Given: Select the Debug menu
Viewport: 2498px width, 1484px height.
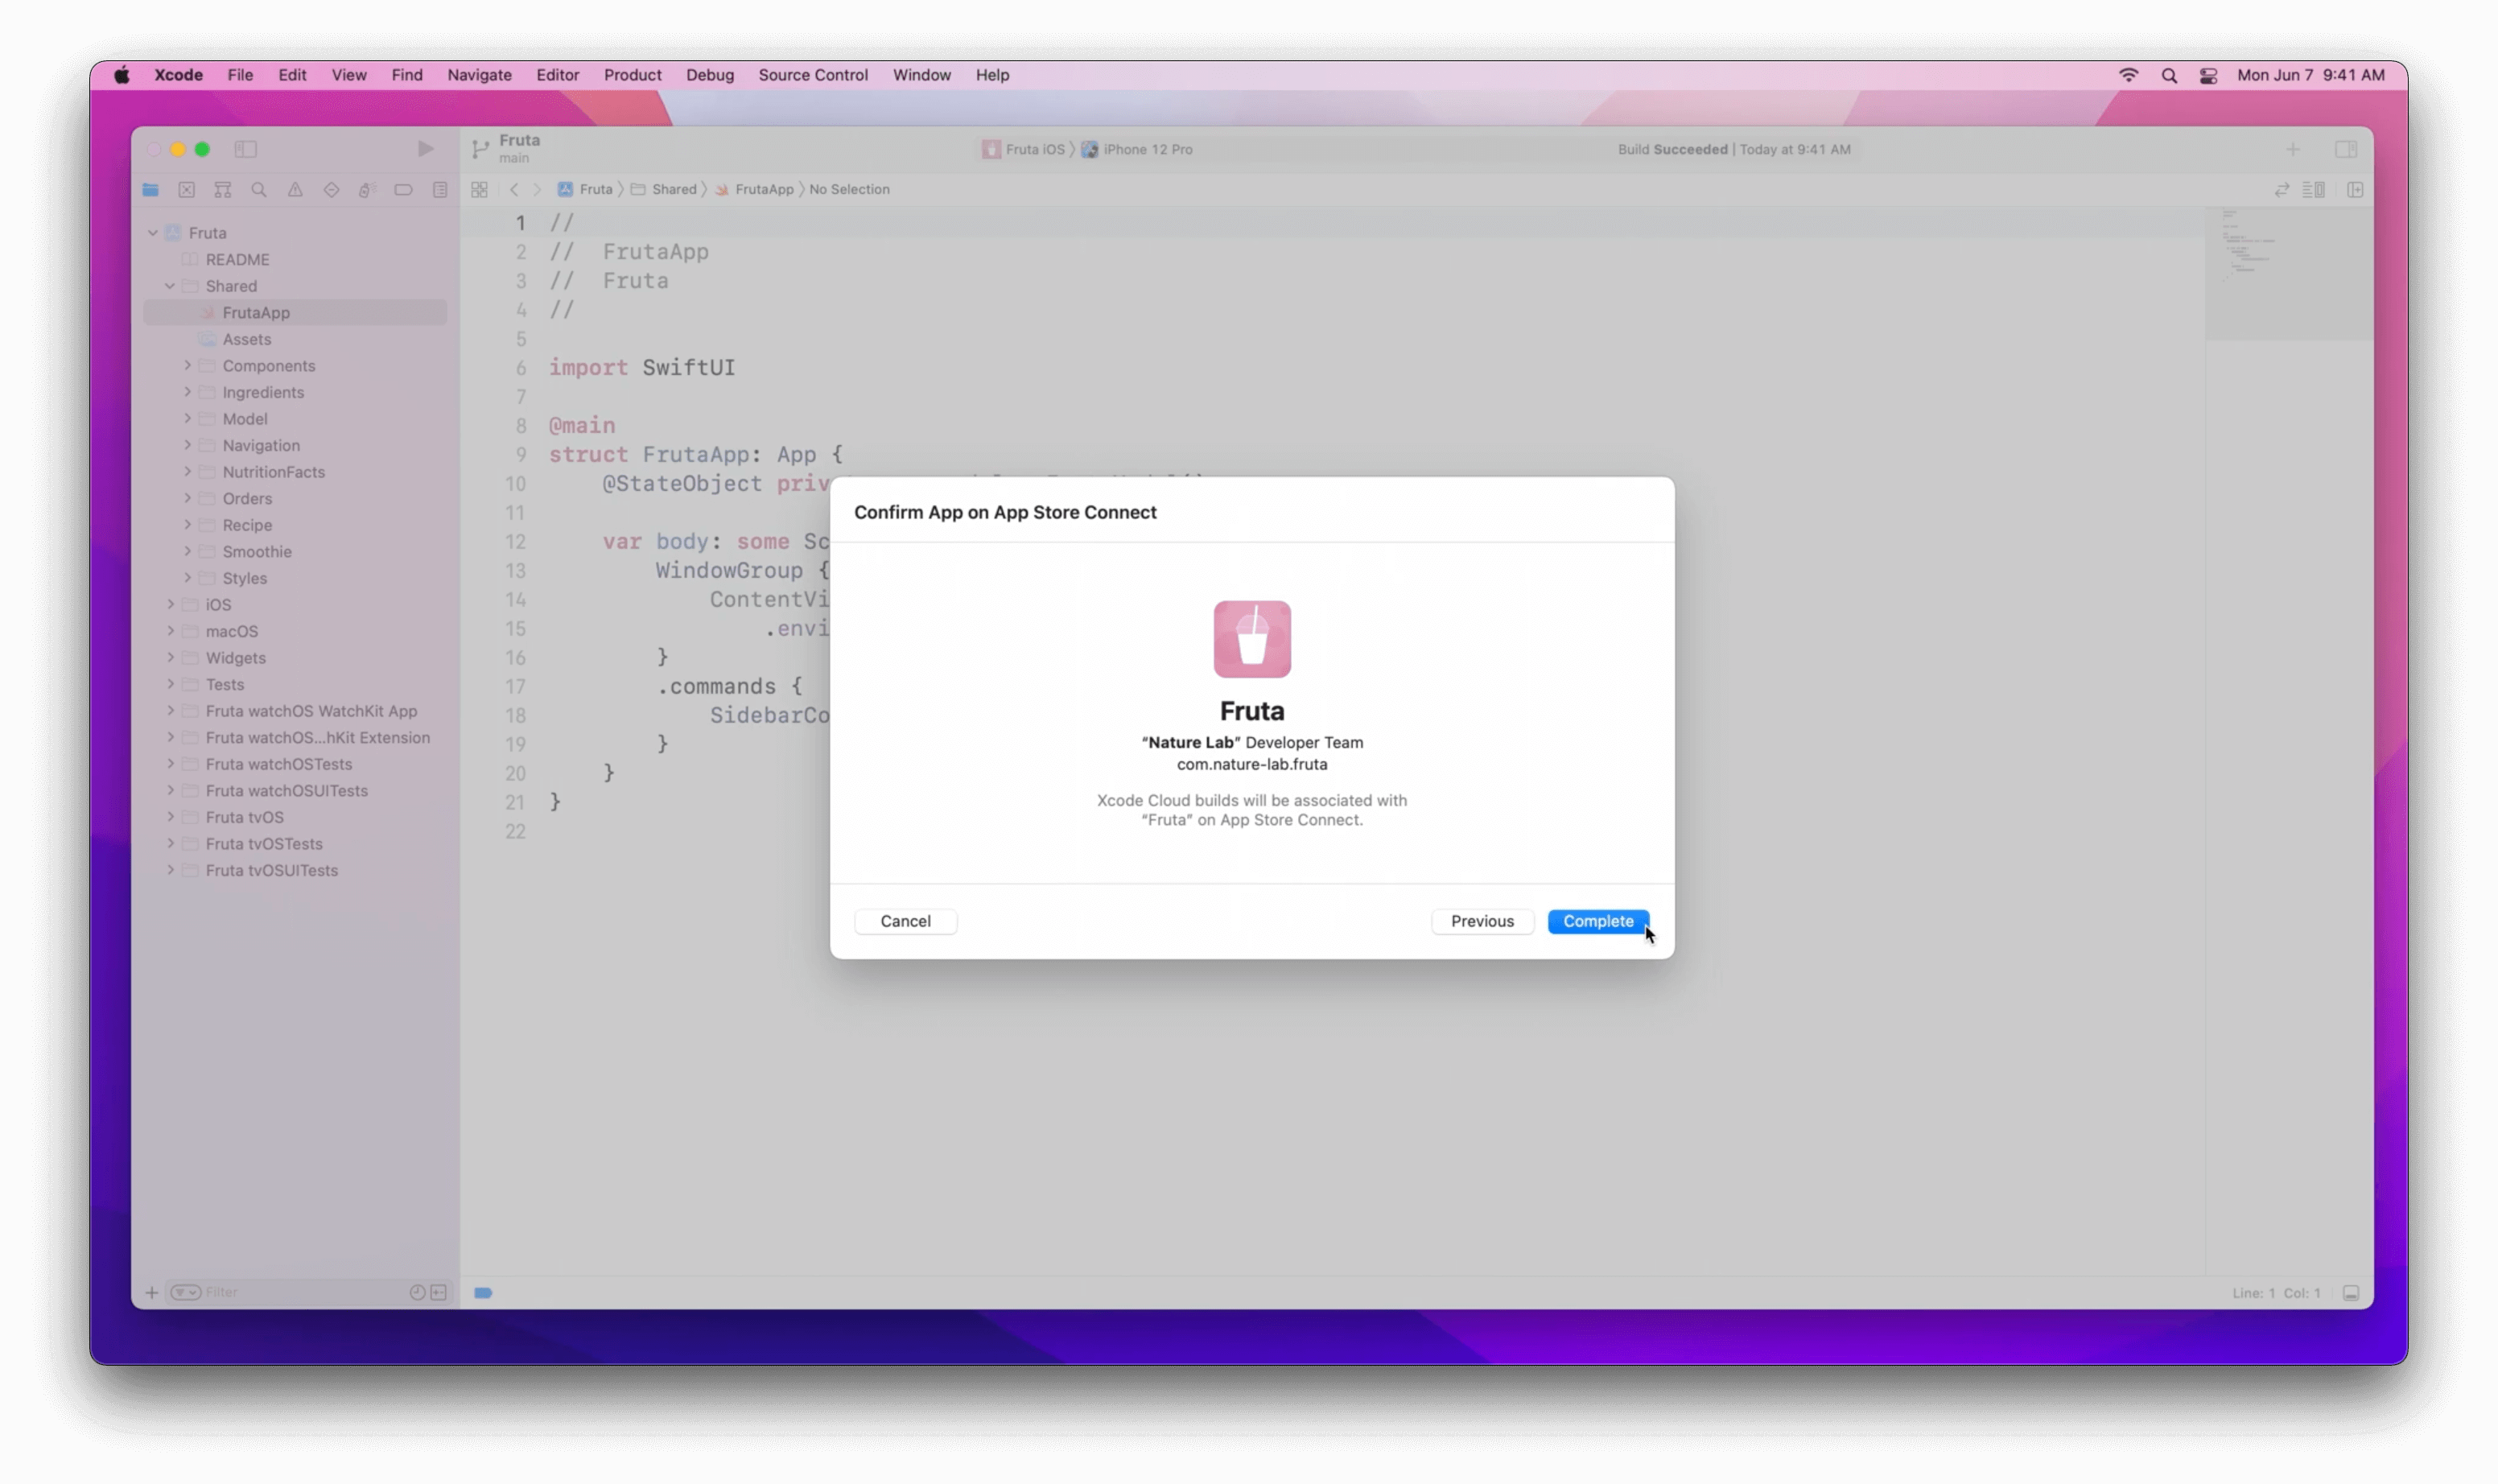Looking at the screenshot, I should pos(708,74).
